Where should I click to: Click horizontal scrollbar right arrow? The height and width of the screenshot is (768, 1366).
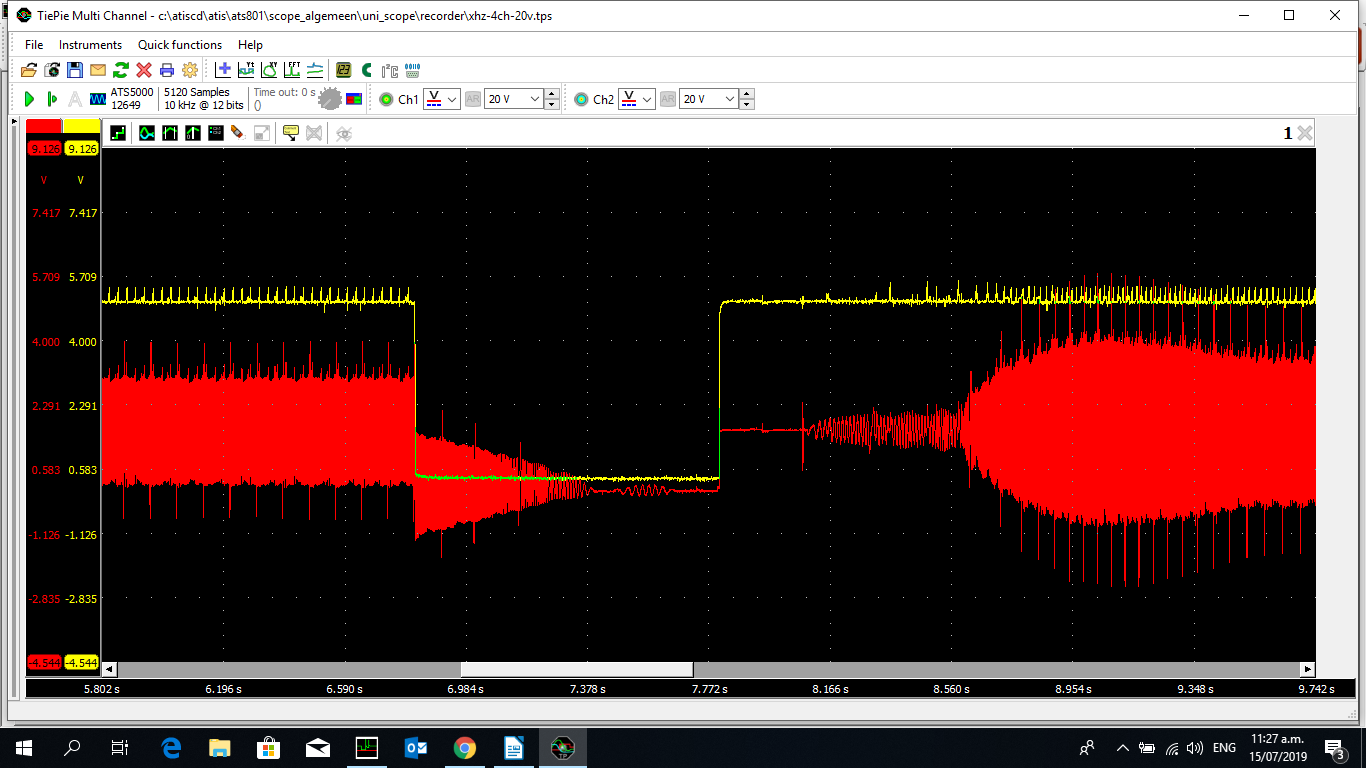[x=1307, y=669]
